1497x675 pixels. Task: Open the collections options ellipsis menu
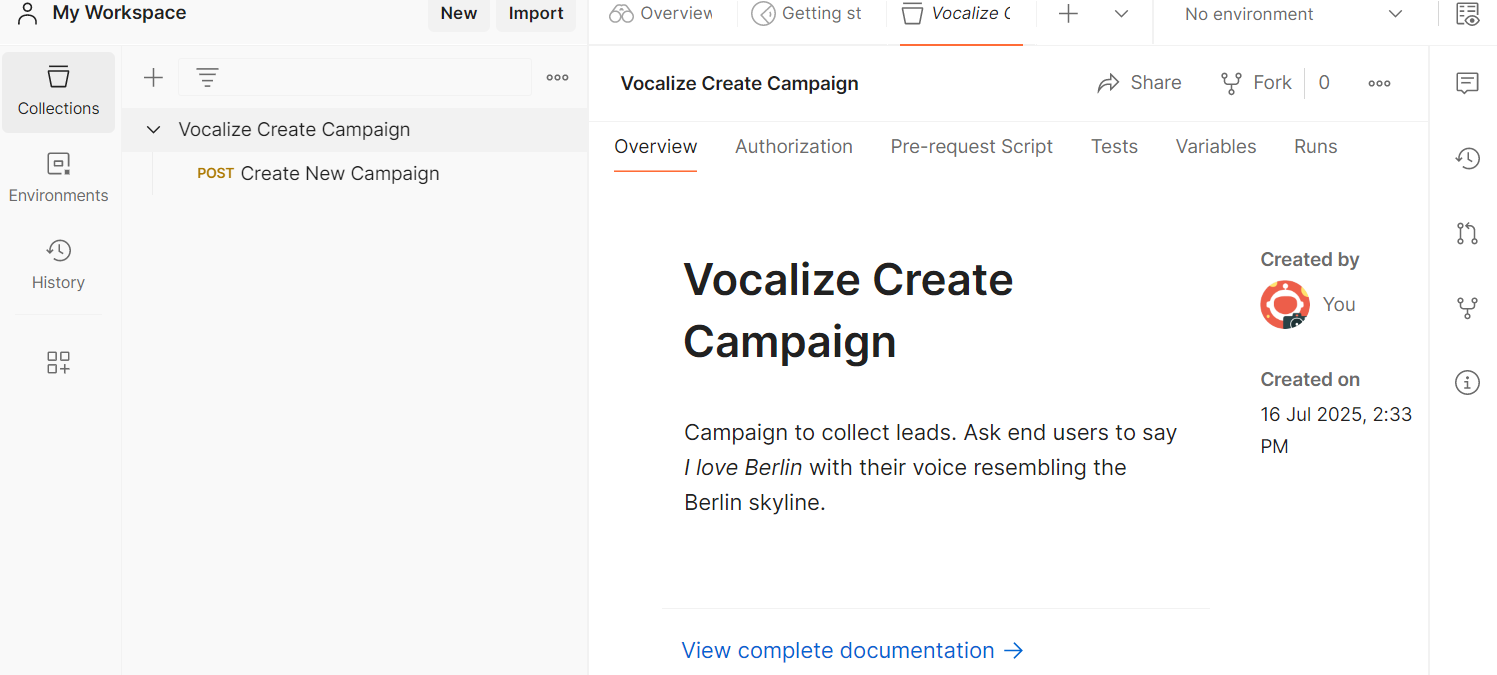point(558,78)
